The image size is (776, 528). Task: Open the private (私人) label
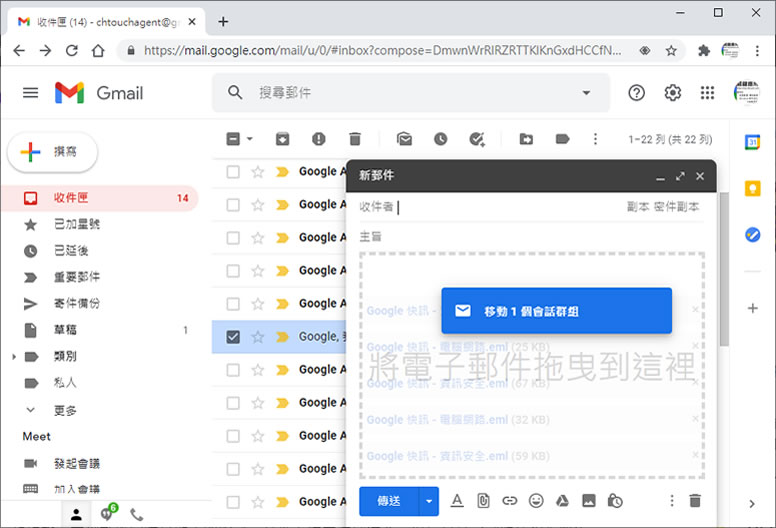tap(65, 383)
